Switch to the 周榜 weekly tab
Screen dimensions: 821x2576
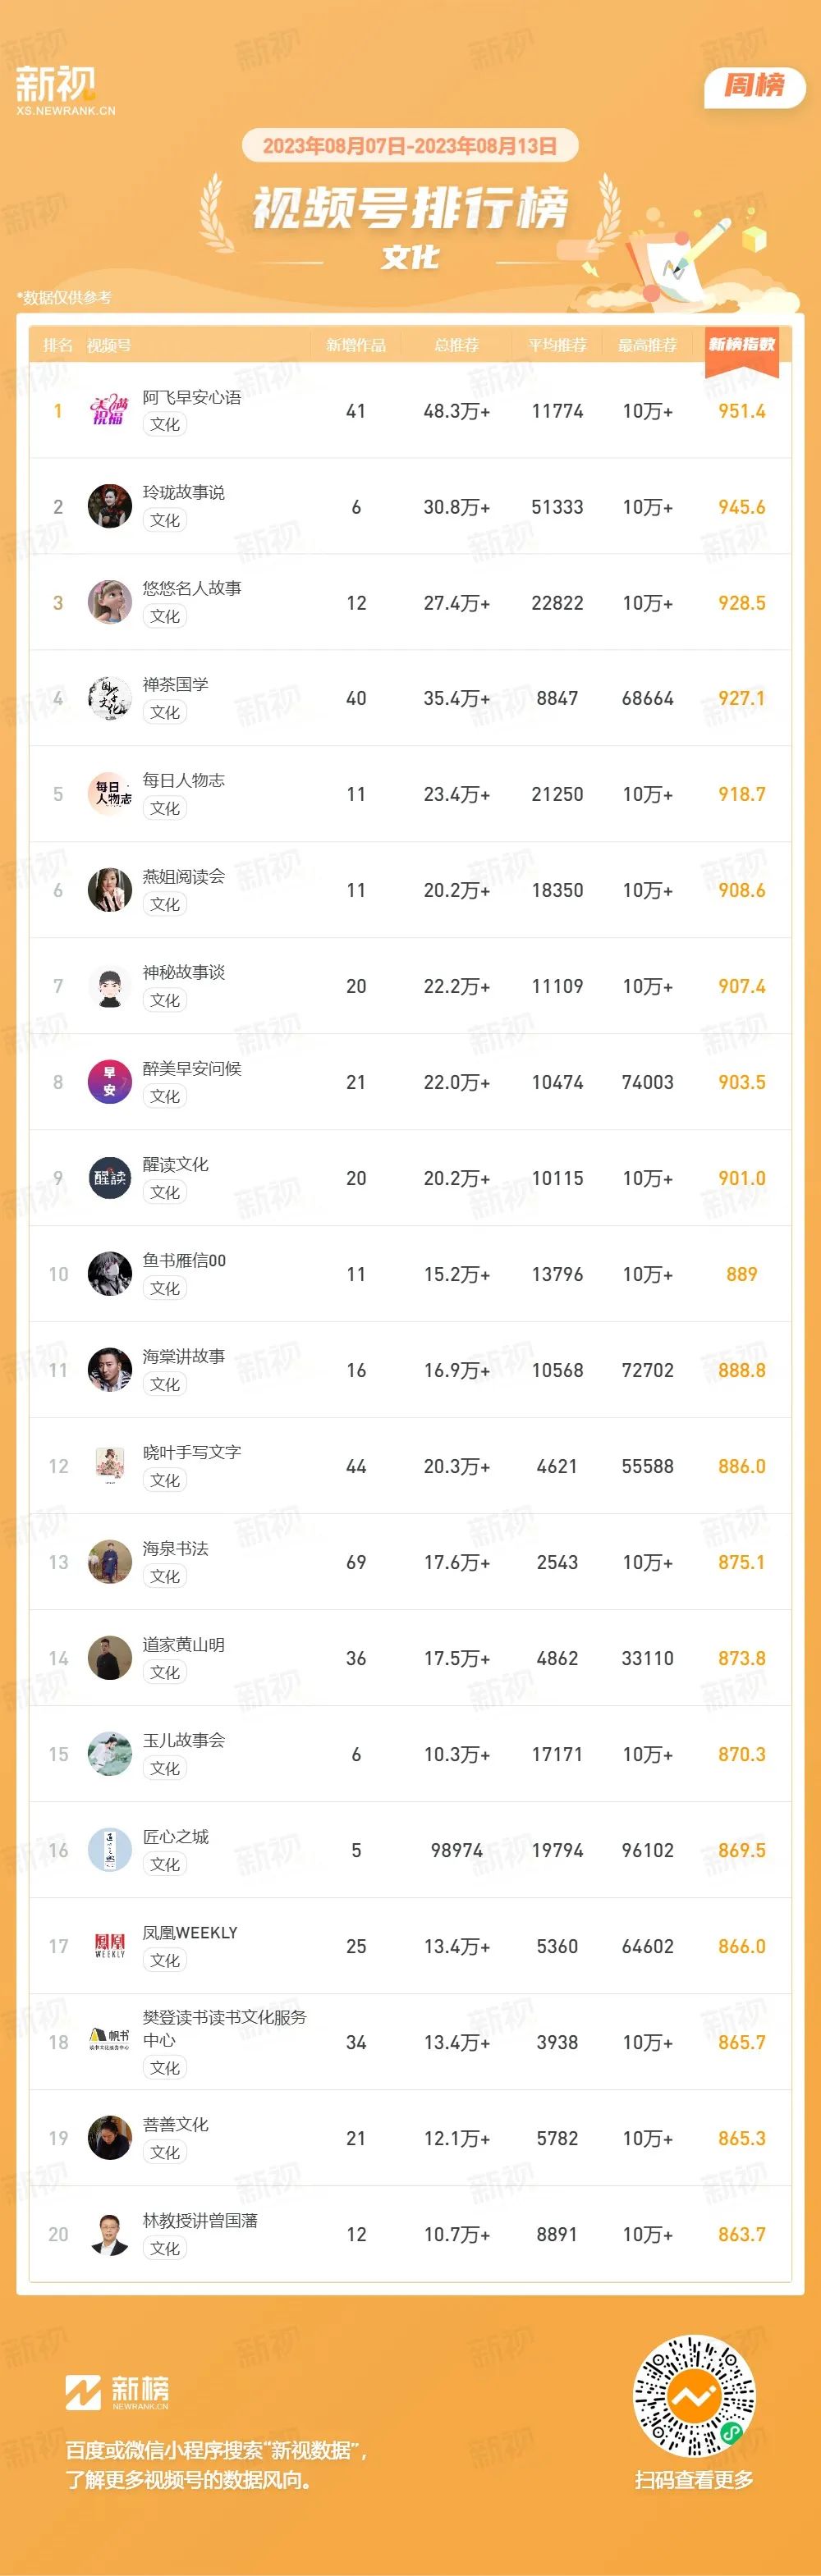755,86
